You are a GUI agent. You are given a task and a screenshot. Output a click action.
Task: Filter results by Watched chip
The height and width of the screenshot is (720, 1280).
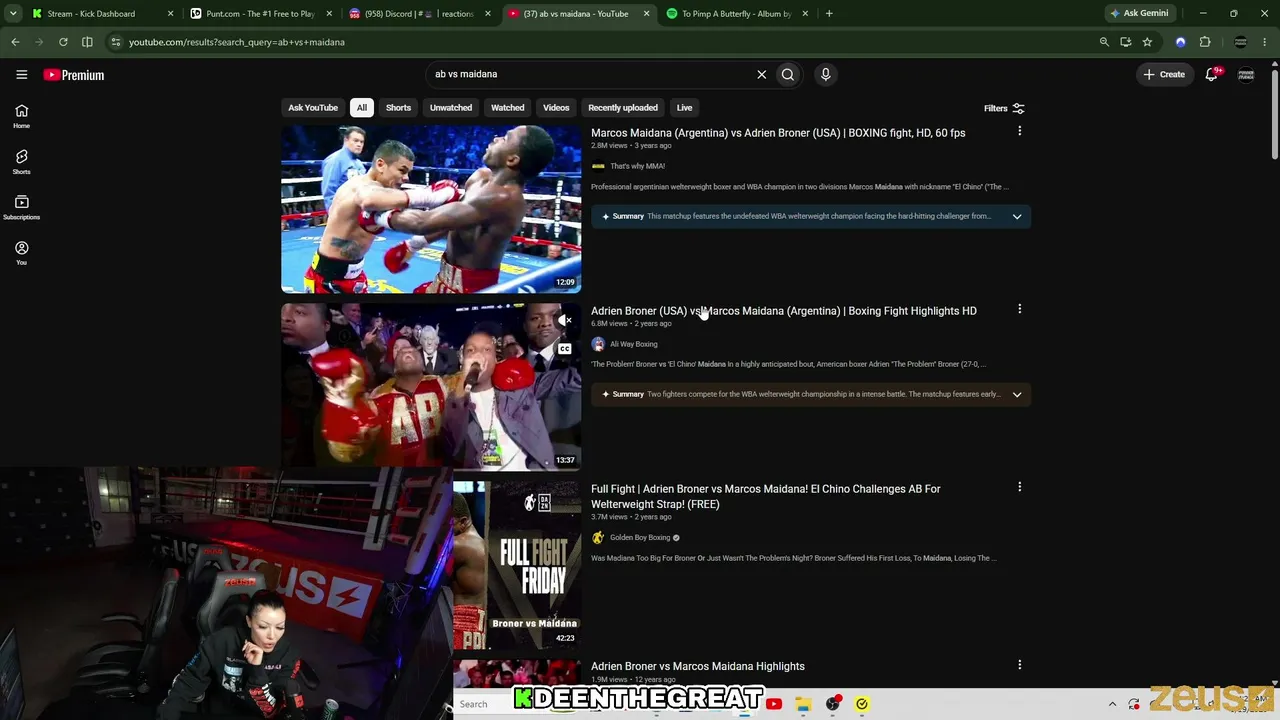tap(507, 108)
